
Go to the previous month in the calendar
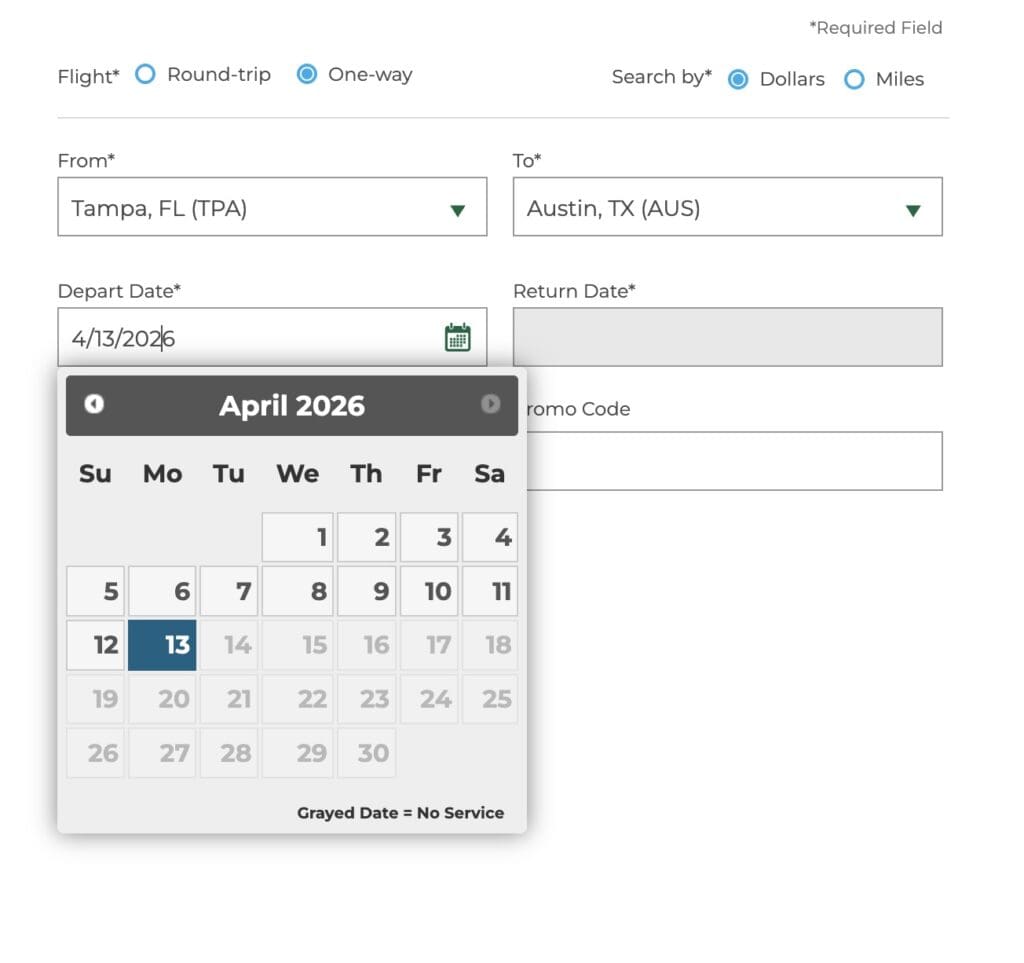point(94,404)
